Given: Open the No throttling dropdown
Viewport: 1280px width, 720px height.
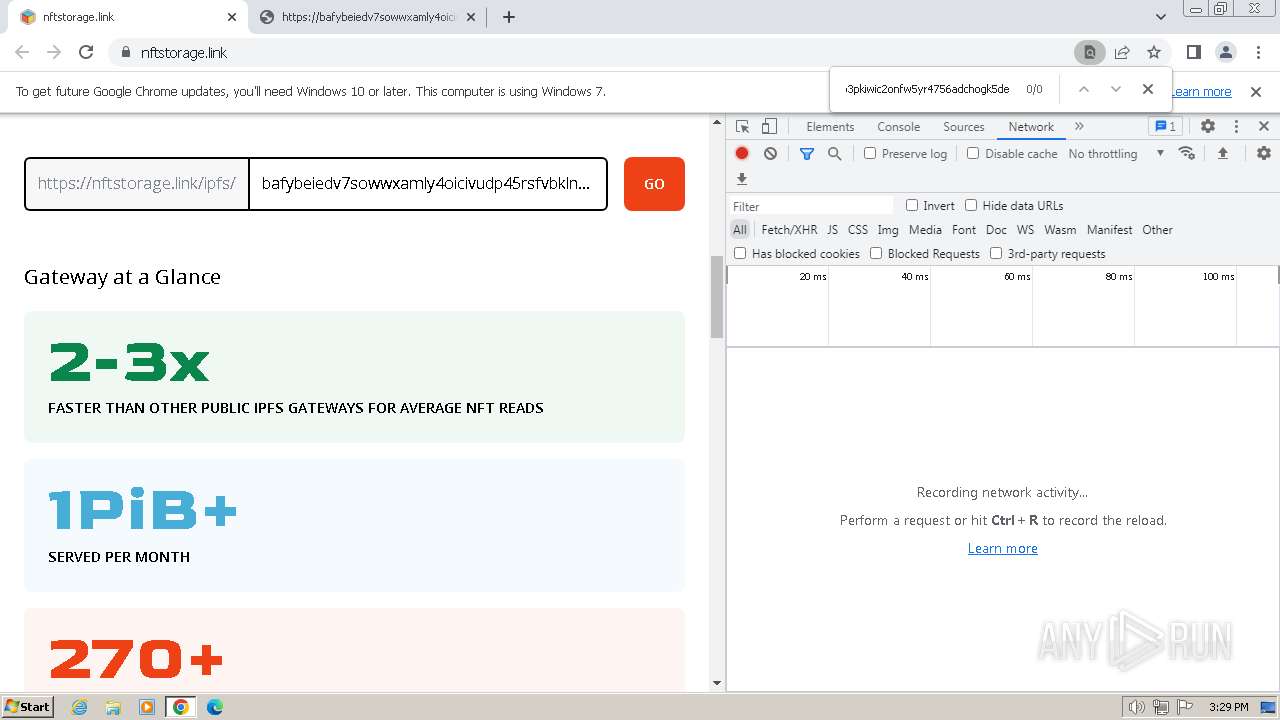Looking at the screenshot, I should pyautogui.click(x=1116, y=153).
